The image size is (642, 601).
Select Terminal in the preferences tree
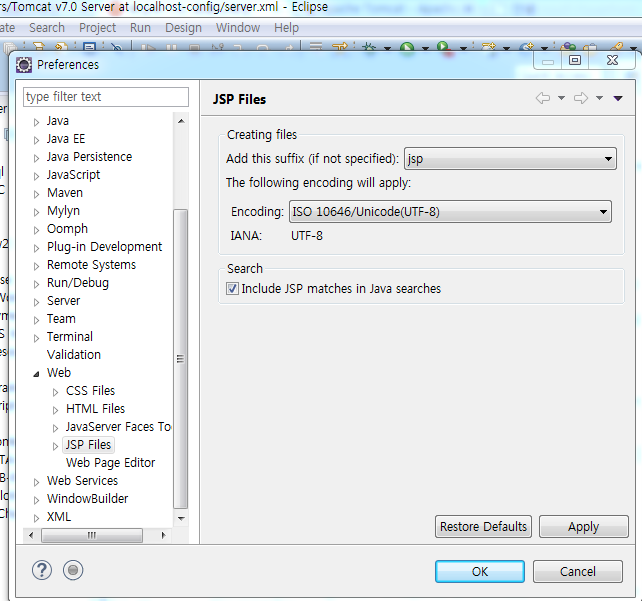(x=70, y=337)
